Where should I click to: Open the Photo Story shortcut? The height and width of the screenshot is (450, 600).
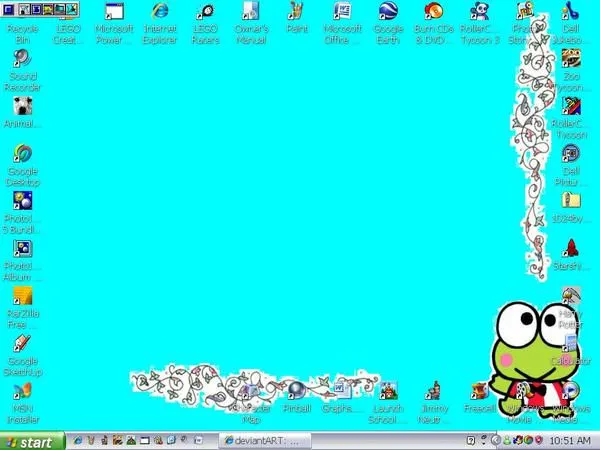click(x=525, y=11)
